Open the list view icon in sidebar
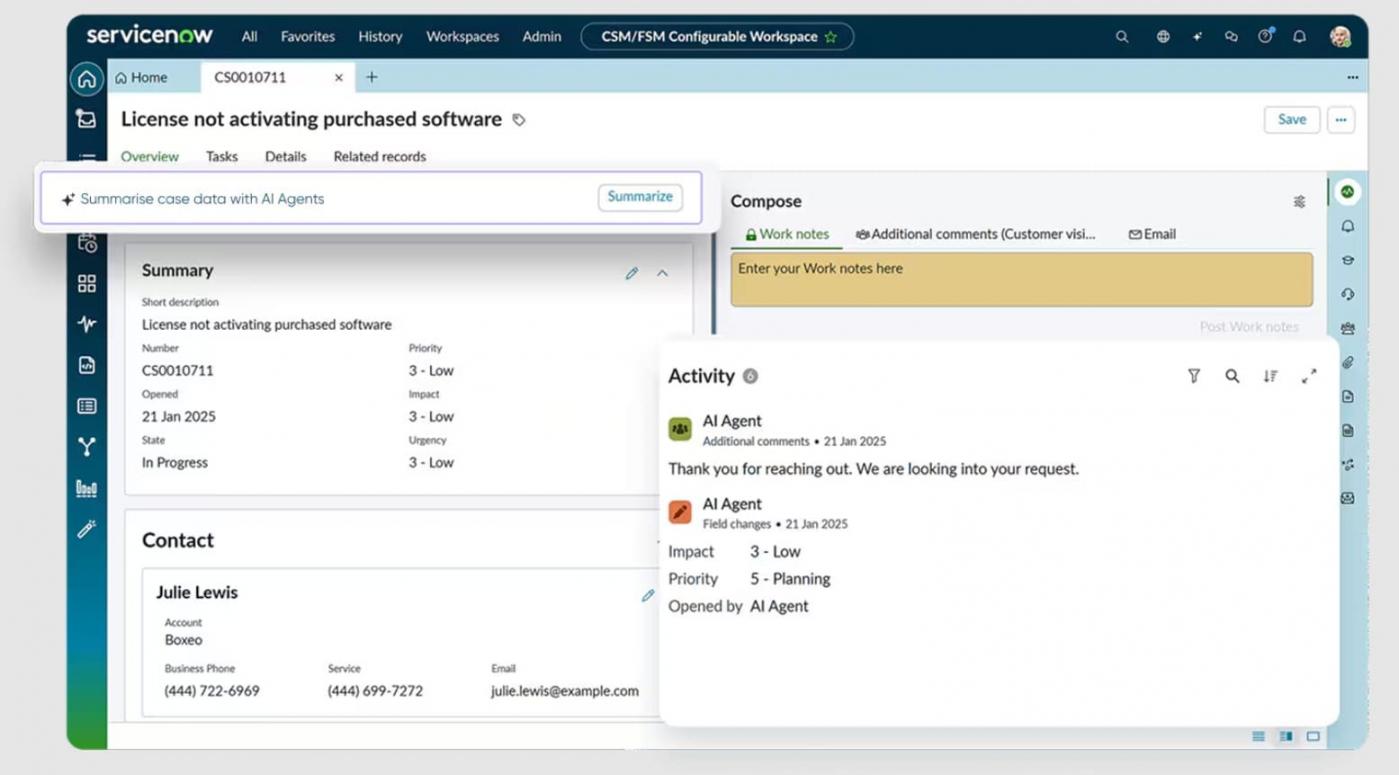This screenshot has width=1399, height=775. point(87,406)
